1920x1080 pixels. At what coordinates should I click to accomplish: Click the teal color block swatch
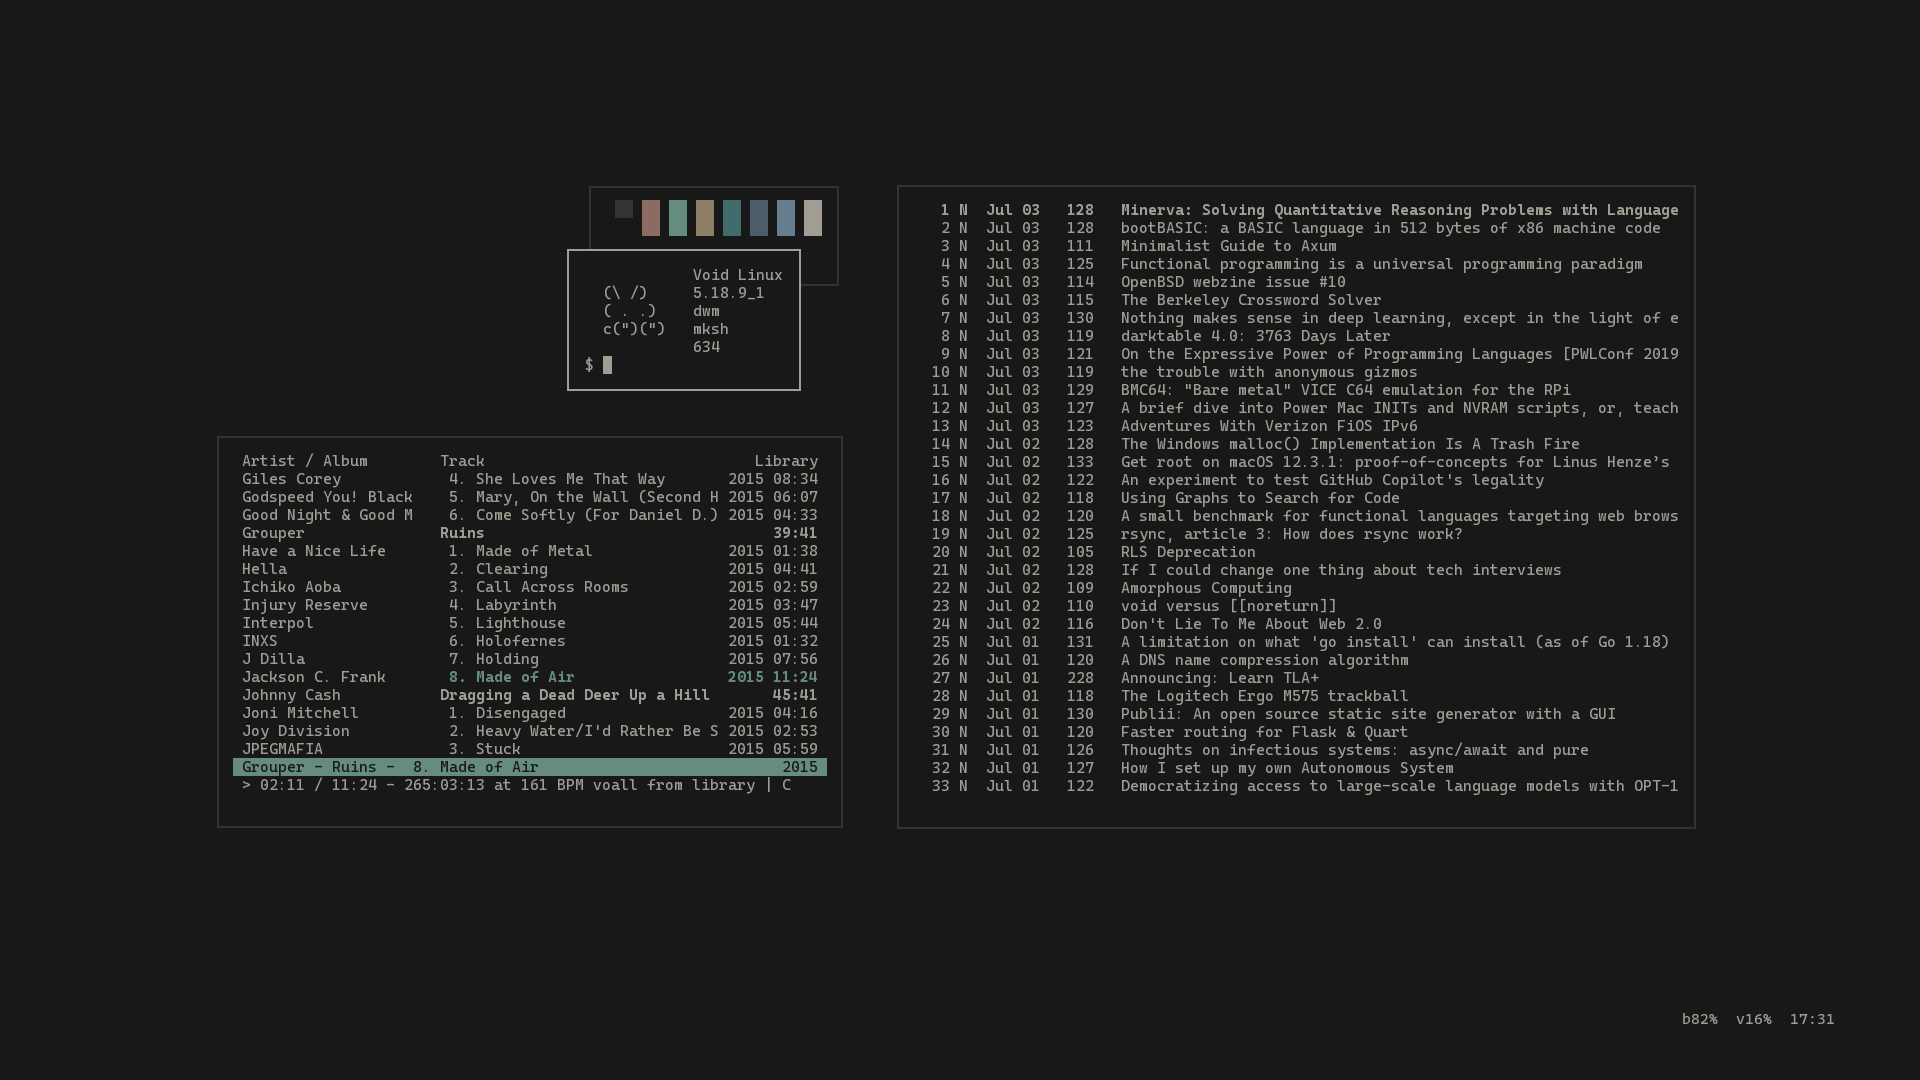pos(732,218)
